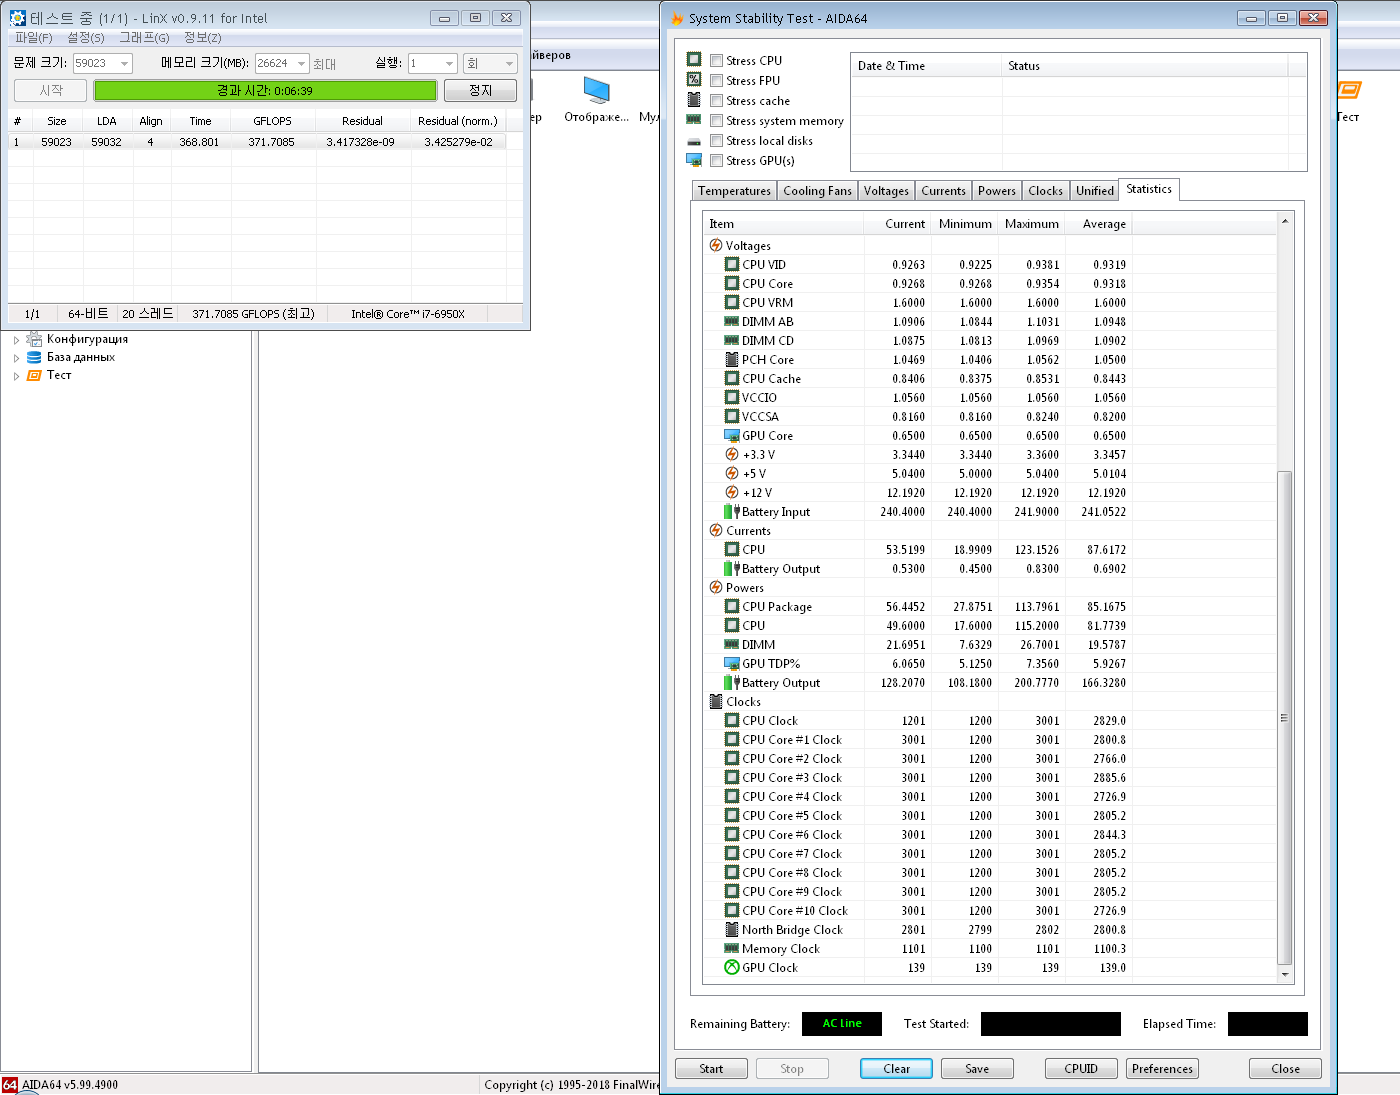This screenshot has height=1095, width=1400.
Task: Enable the Stress cache checkbox
Action: point(716,100)
